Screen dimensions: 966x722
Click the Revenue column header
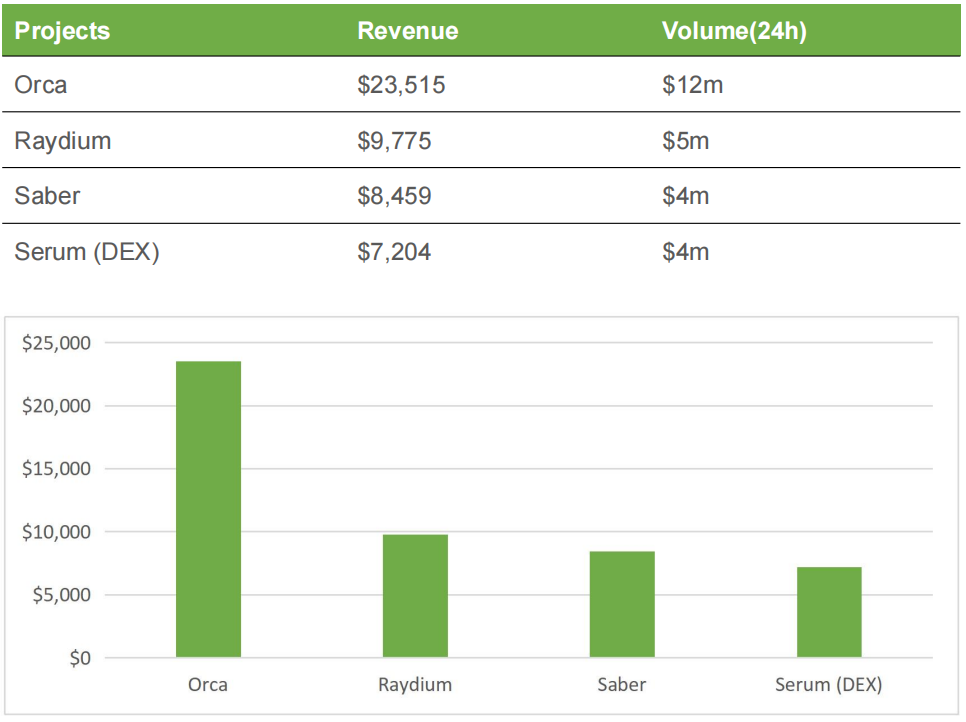coord(408,31)
